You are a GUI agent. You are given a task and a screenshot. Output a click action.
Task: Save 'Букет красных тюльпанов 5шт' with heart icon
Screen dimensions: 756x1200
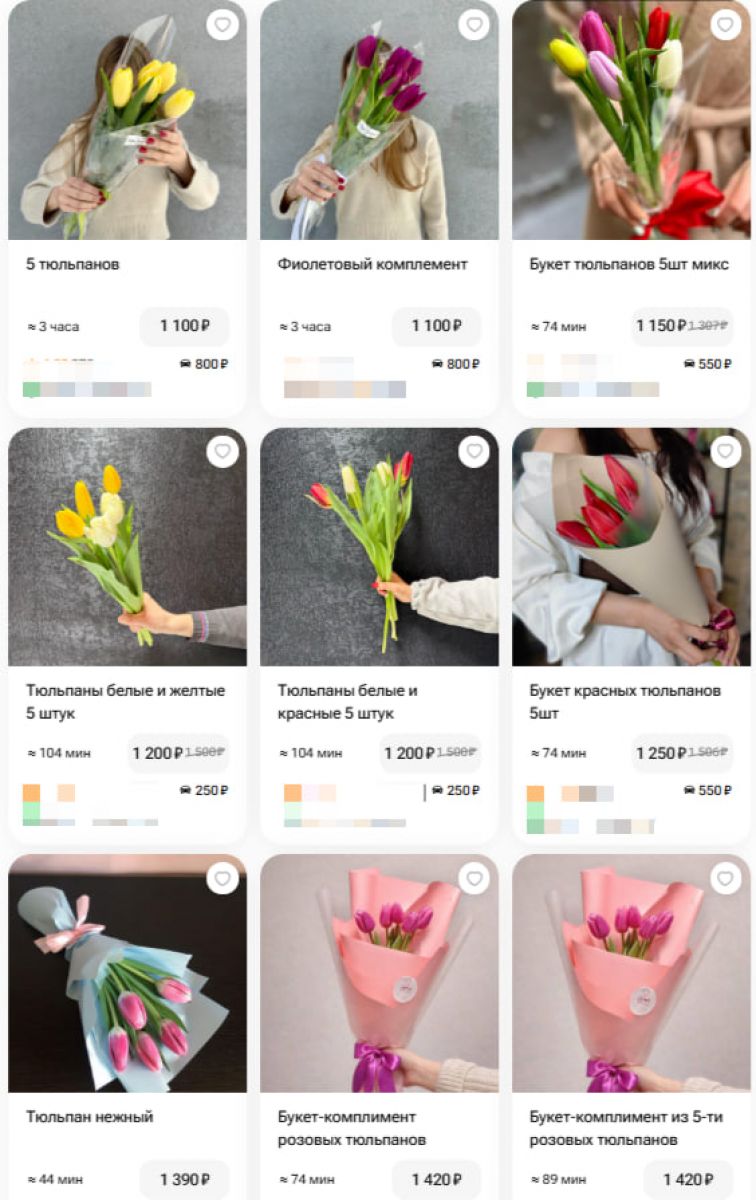726,451
